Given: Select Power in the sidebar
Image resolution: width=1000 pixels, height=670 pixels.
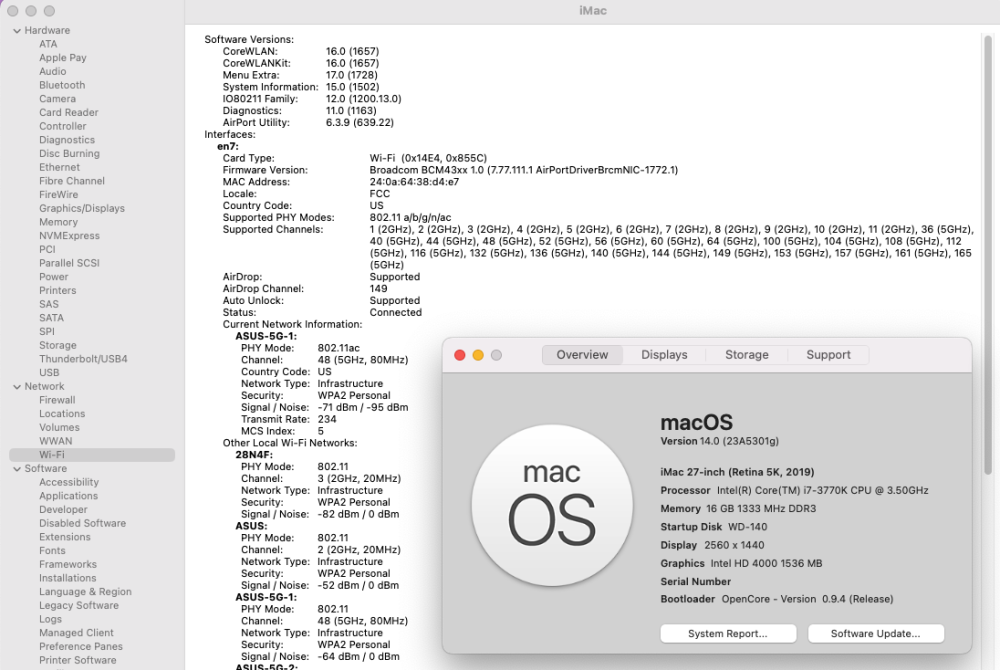Looking at the screenshot, I should click(x=54, y=277).
